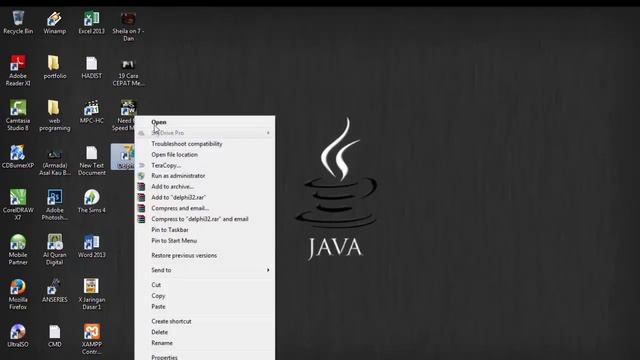Select the XAMPP Control shortcut

(x=91, y=339)
